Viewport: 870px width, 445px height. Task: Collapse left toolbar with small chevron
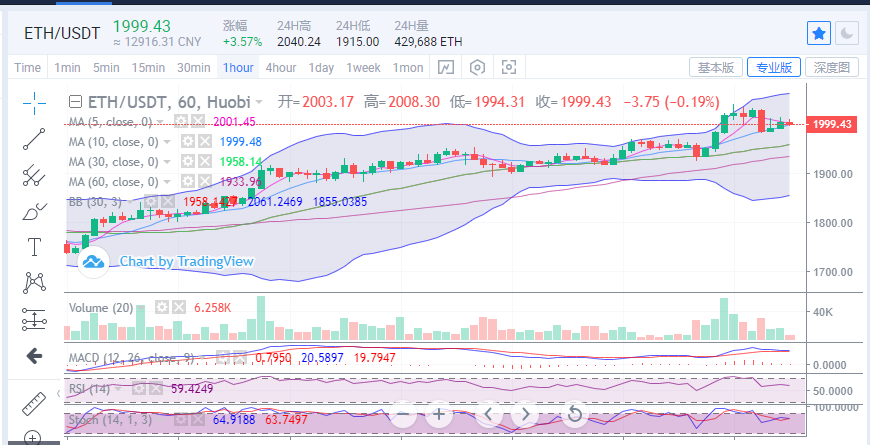point(59,393)
